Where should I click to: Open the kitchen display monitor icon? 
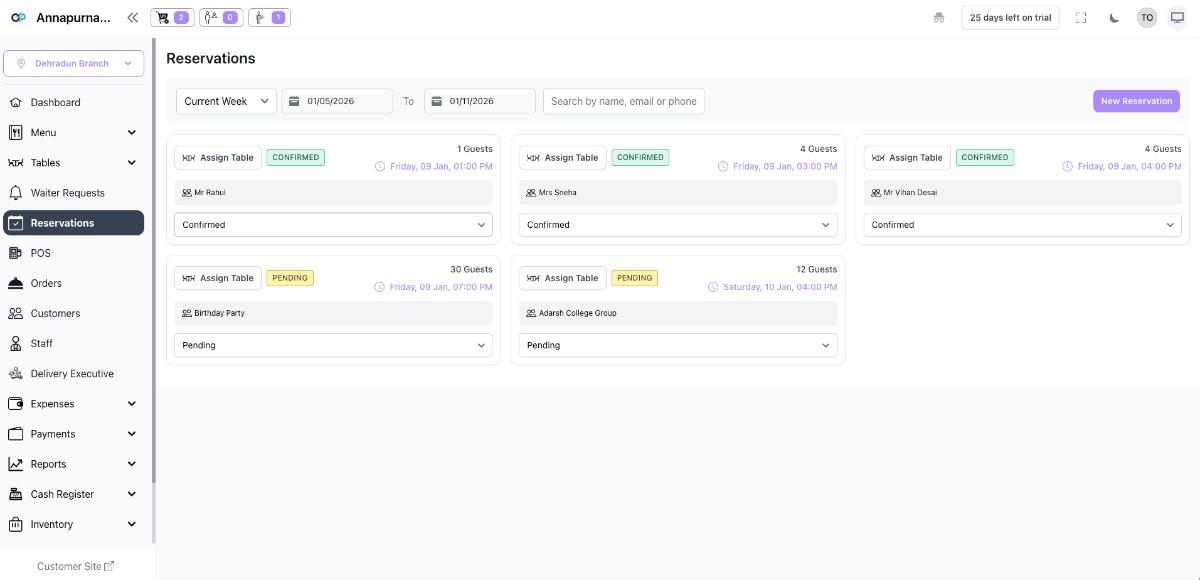tap(1179, 17)
